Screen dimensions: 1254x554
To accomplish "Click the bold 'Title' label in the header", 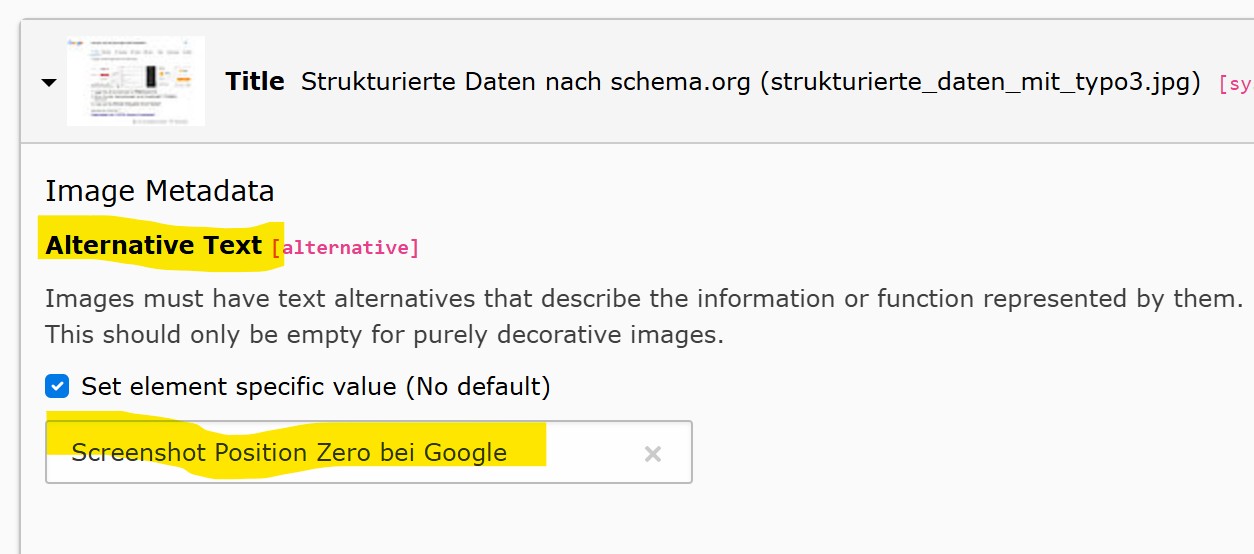I will (x=255, y=82).
